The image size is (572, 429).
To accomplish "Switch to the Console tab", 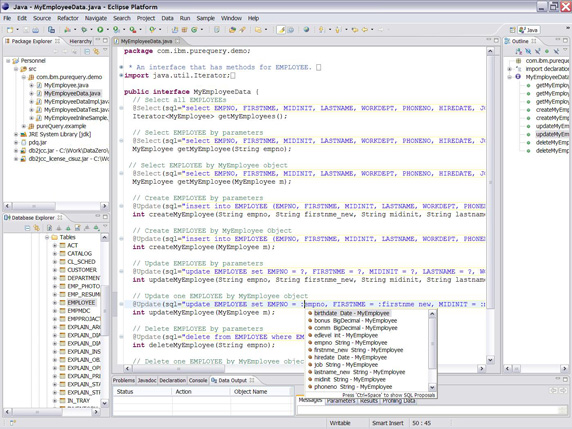I will point(198,380).
